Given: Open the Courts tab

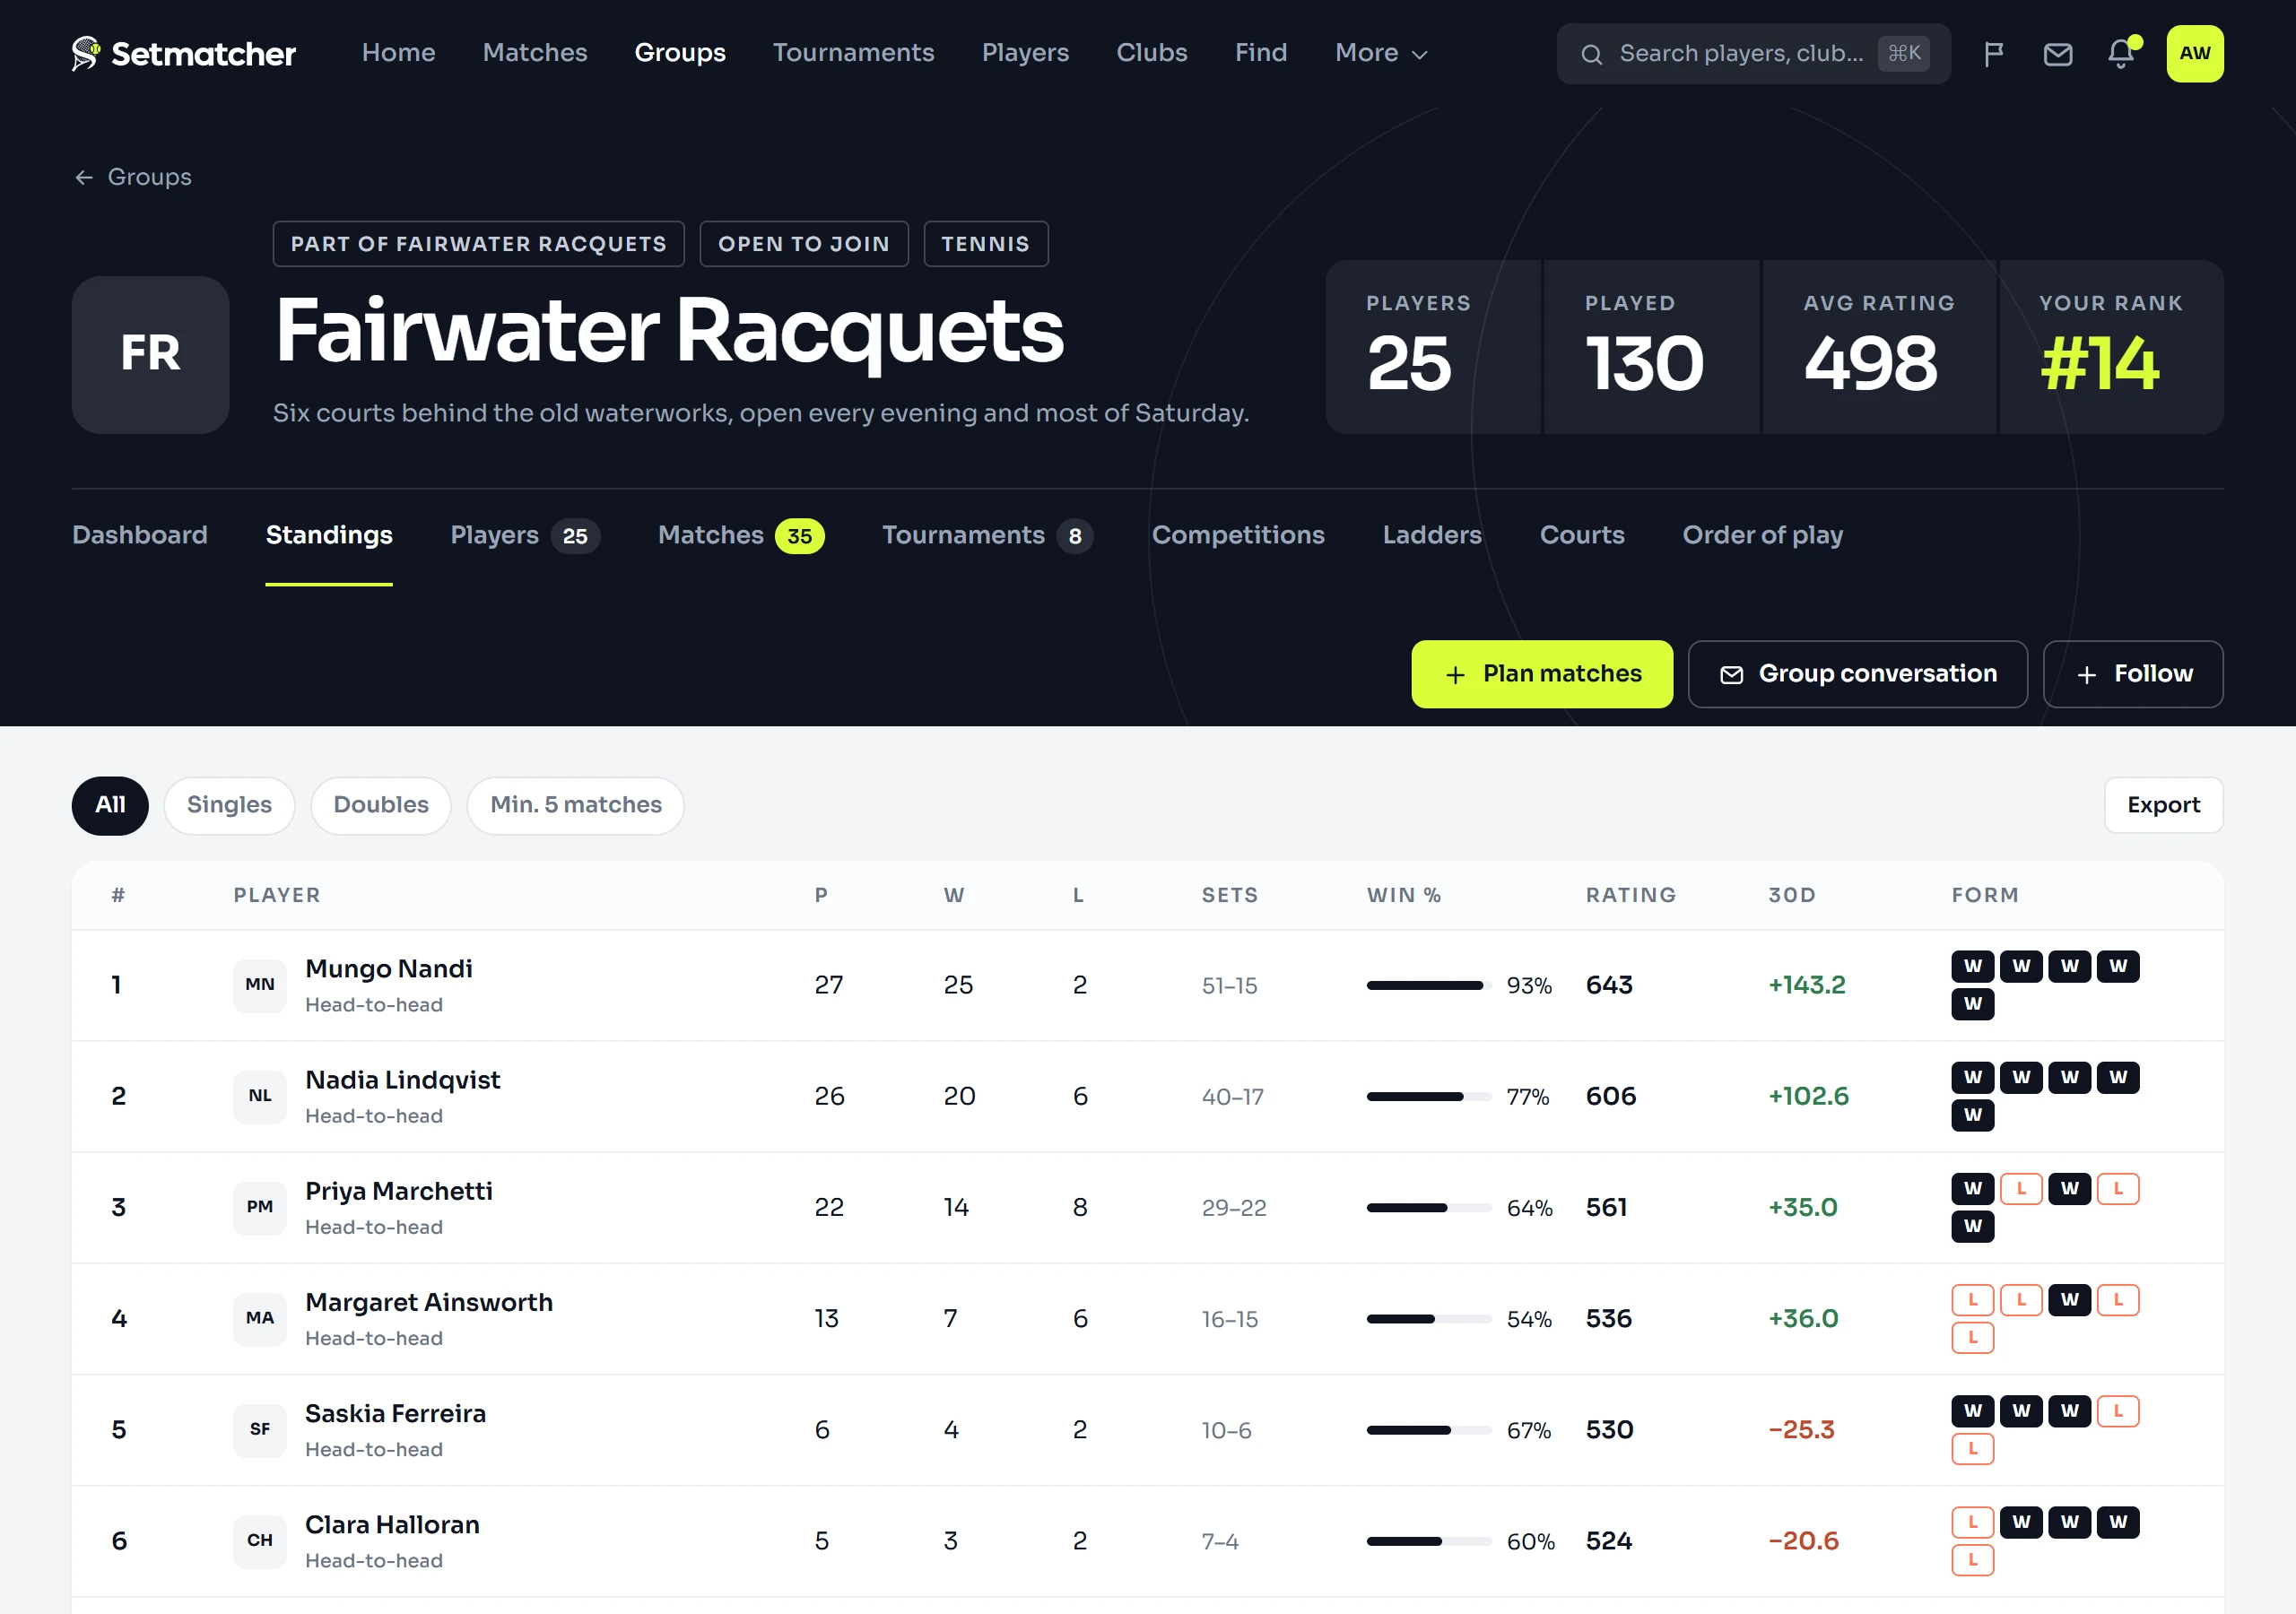Looking at the screenshot, I should [1582, 535].
